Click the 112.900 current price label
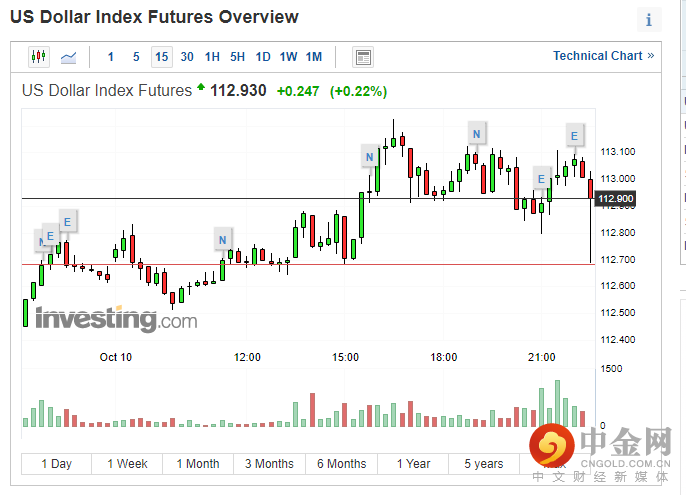This screenshot has width=686, height=495. [x=614, y=199]
